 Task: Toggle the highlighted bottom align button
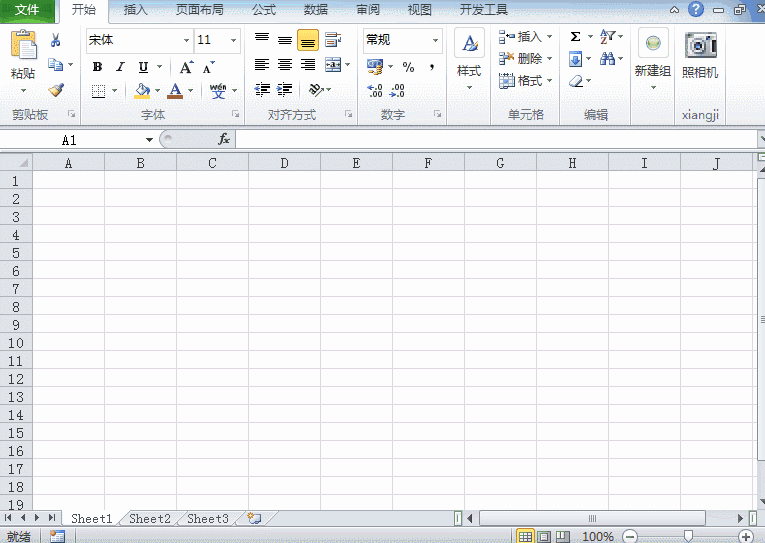click(308, 40)
